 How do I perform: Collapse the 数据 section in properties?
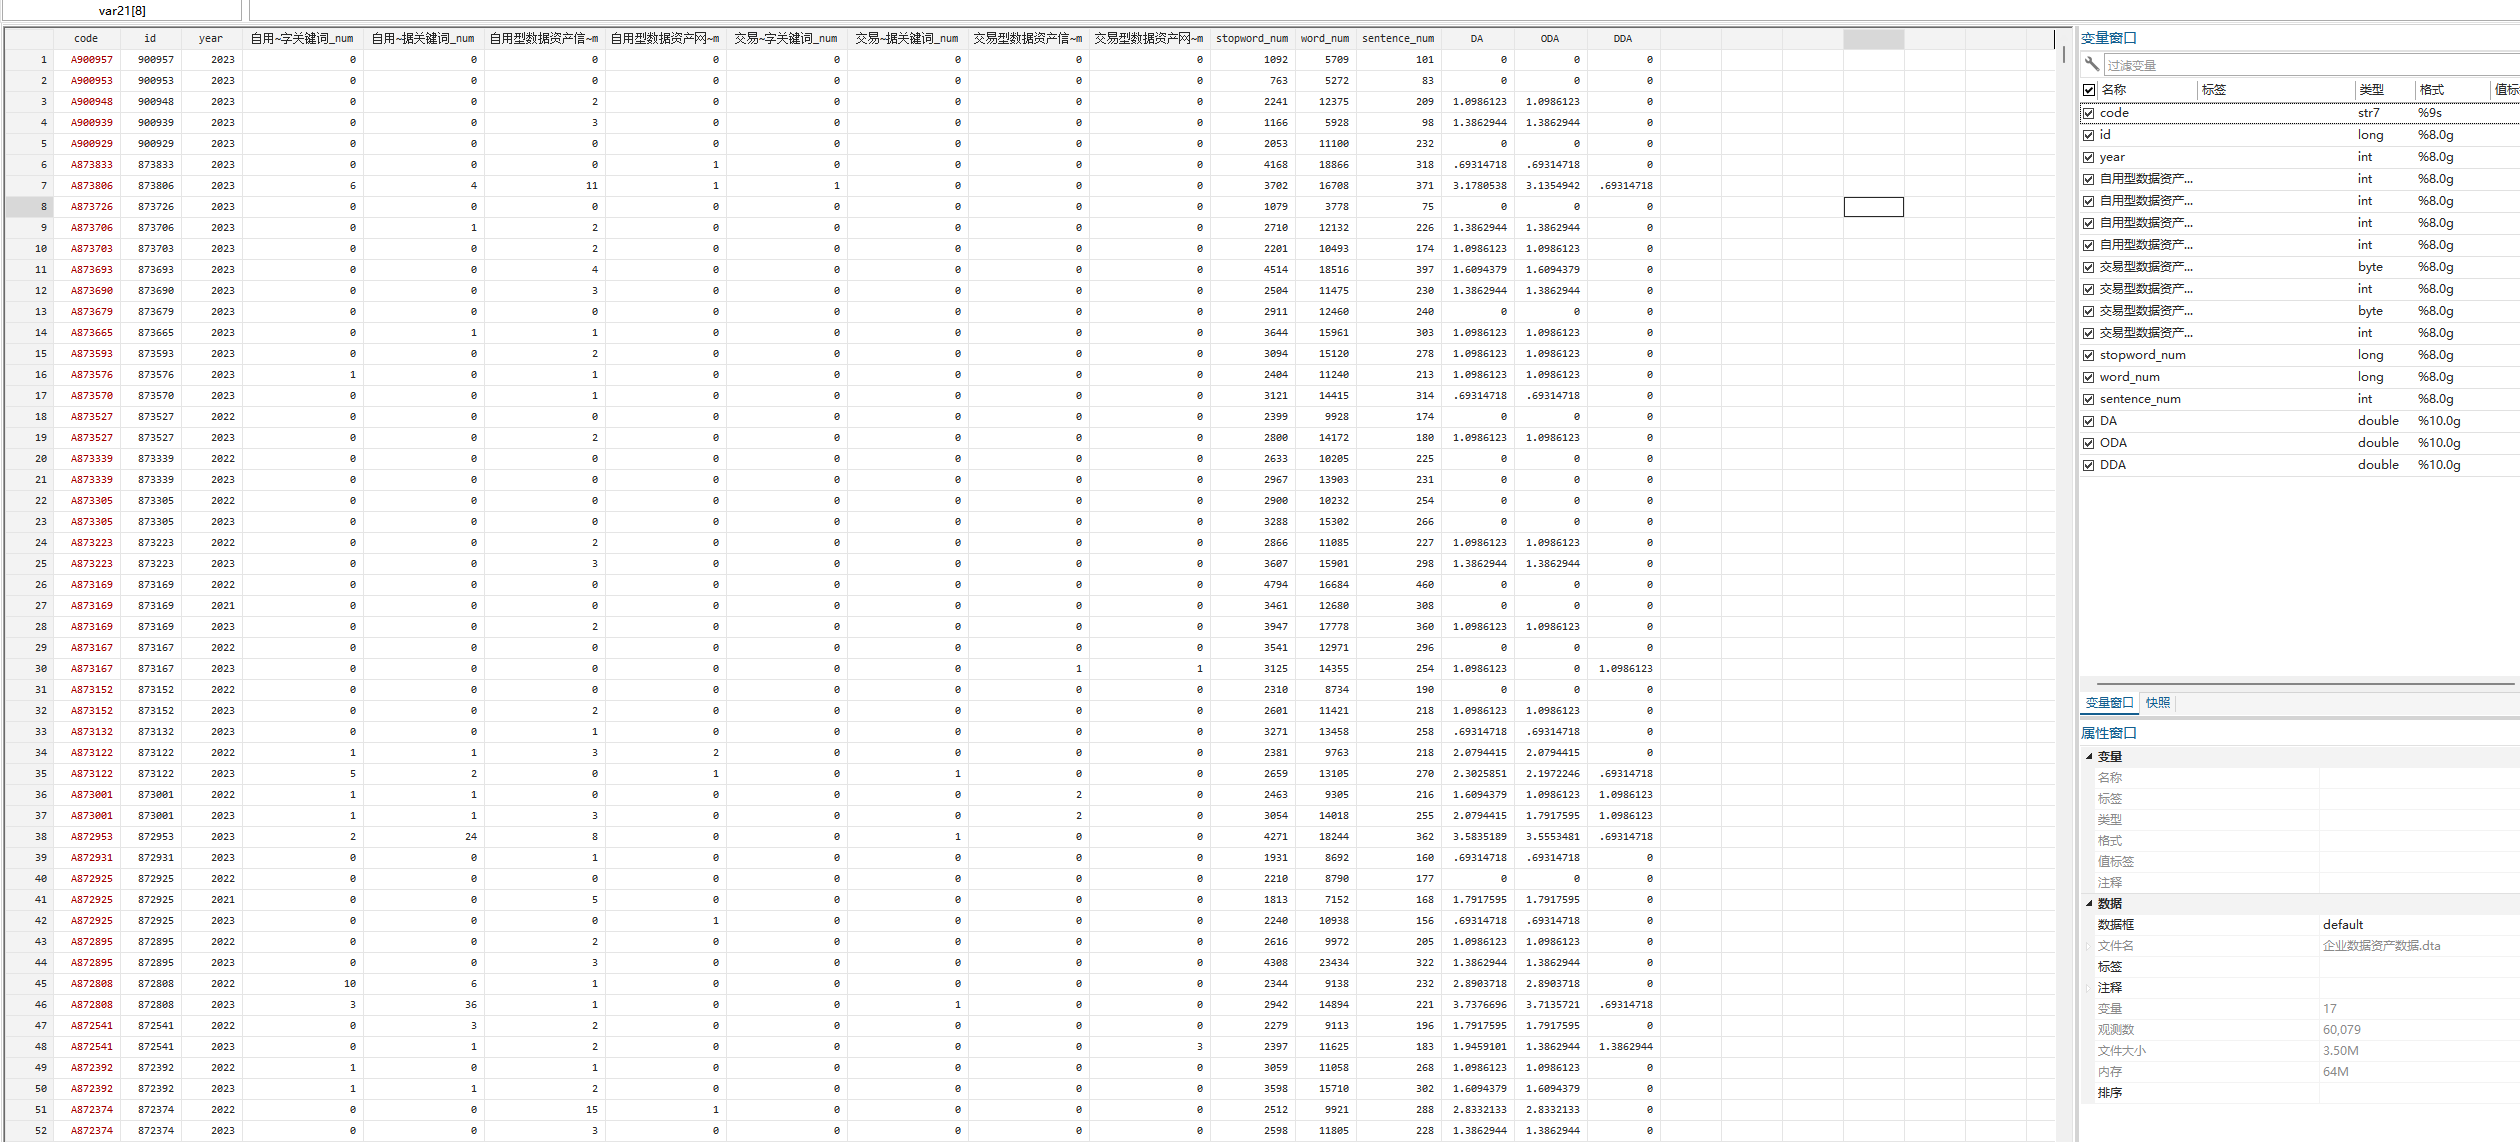(x=2089, y=904)
